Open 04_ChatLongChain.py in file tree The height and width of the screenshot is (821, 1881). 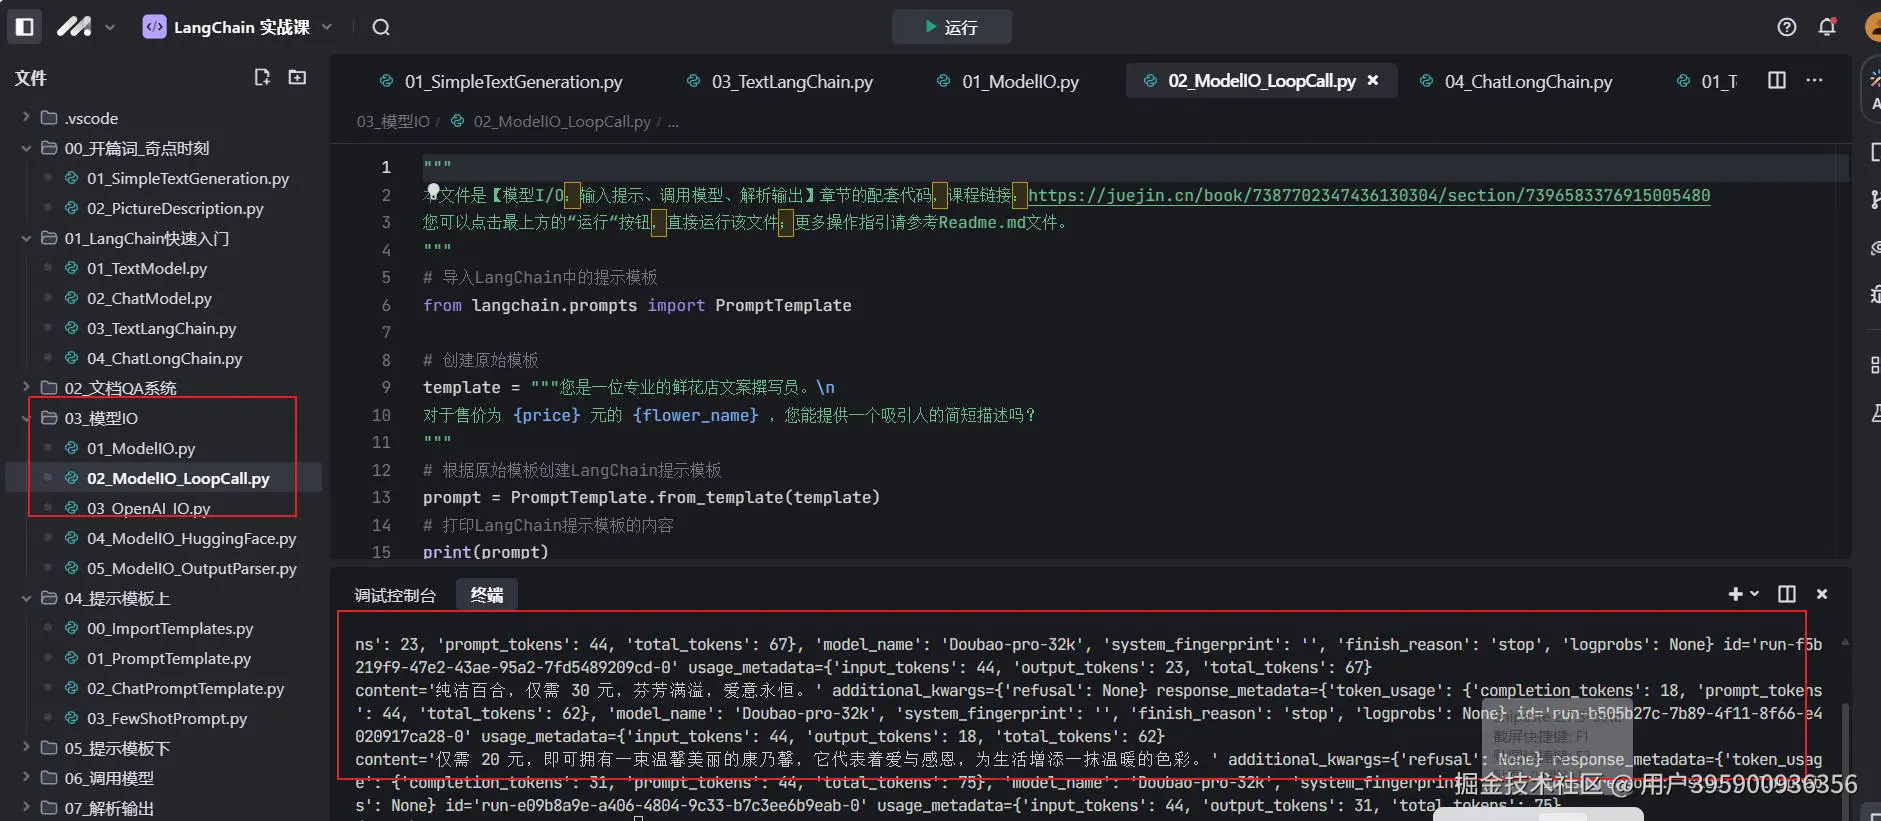[x=164, y=358]
